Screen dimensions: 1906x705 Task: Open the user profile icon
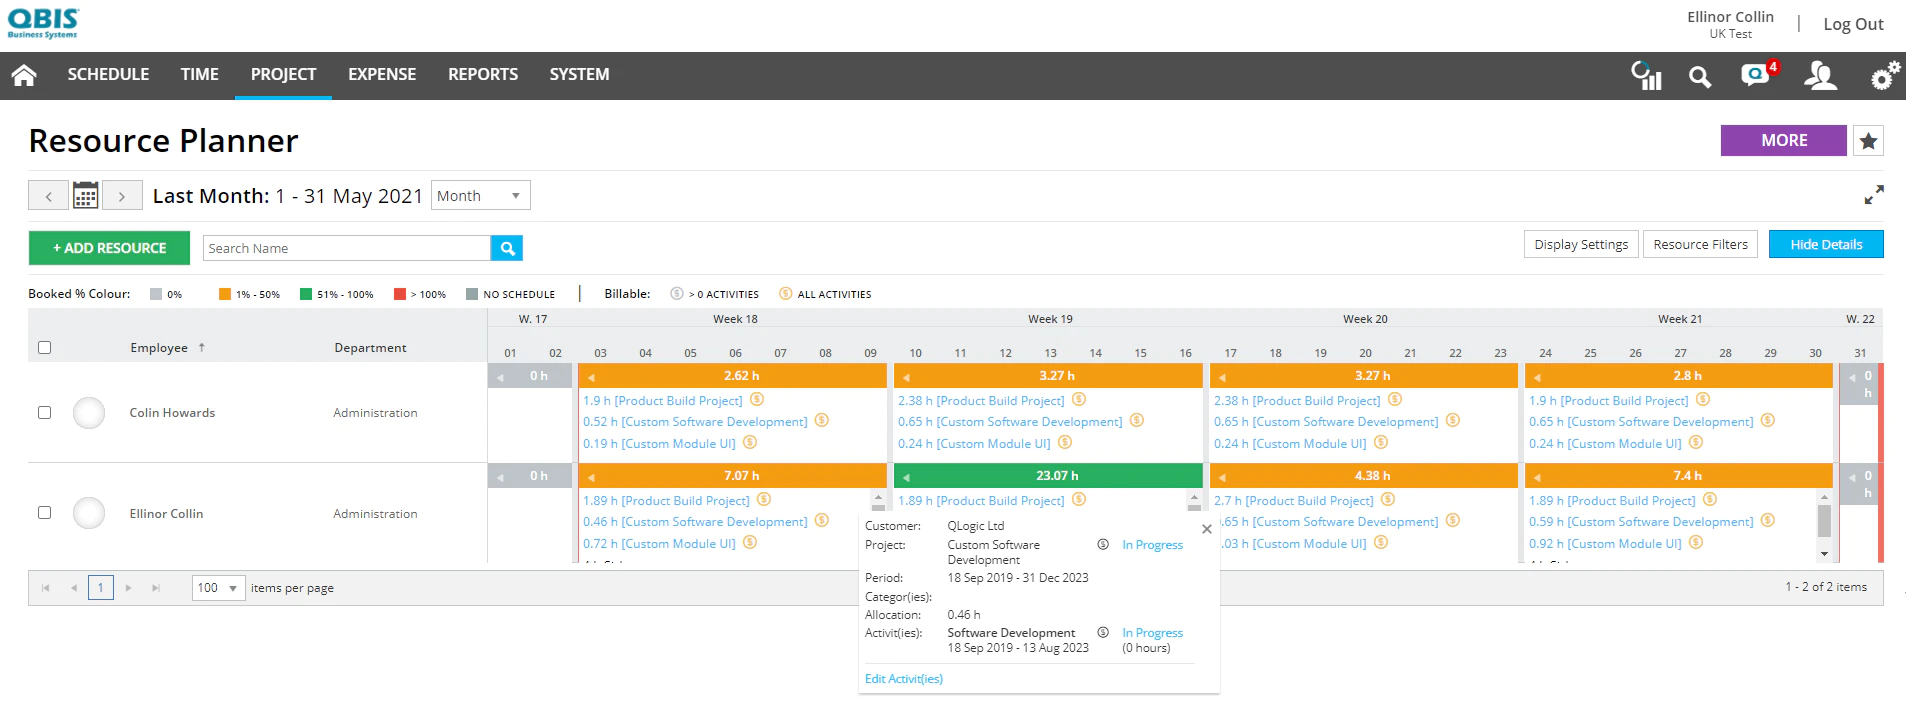click(x=1820, y=75)
